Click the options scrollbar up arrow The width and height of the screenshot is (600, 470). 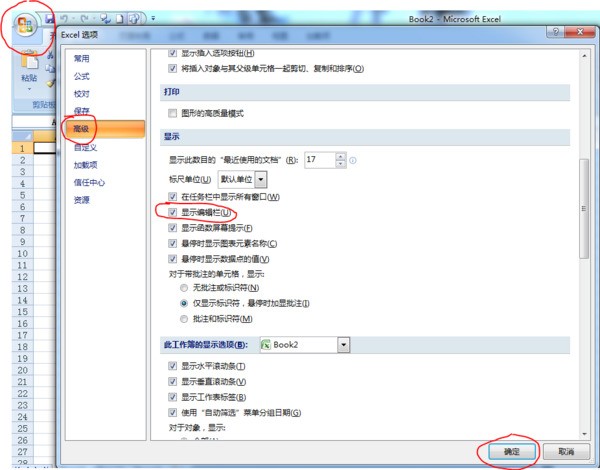(x=584, y=56)
